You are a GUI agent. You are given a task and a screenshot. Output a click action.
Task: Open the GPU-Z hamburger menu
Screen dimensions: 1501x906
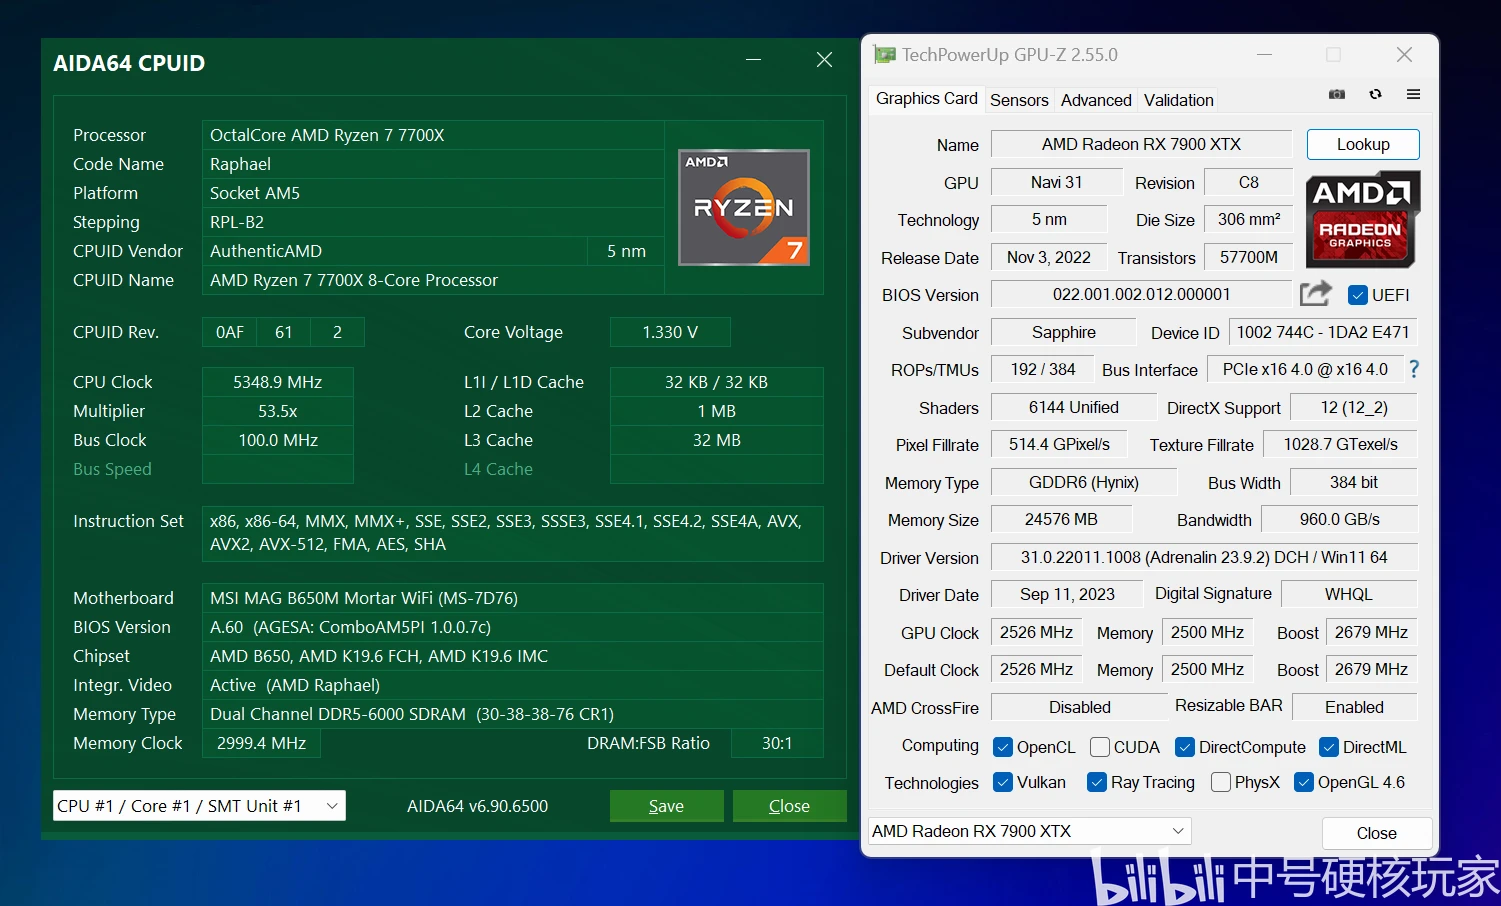point(1413,94)
